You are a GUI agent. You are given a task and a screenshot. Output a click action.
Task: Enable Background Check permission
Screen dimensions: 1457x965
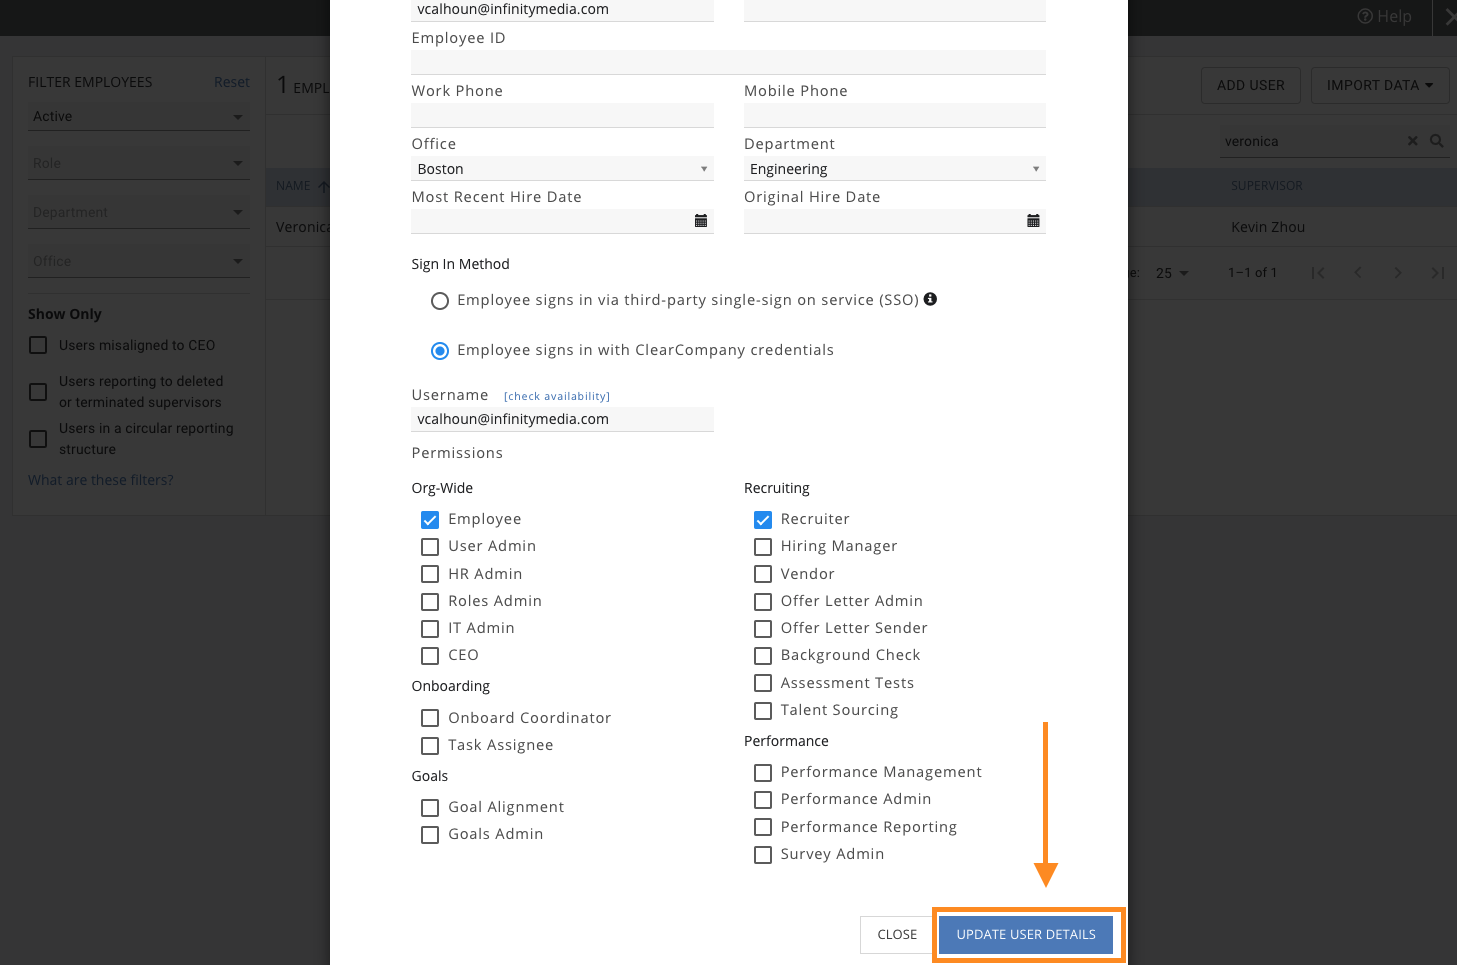click(763, 656)
